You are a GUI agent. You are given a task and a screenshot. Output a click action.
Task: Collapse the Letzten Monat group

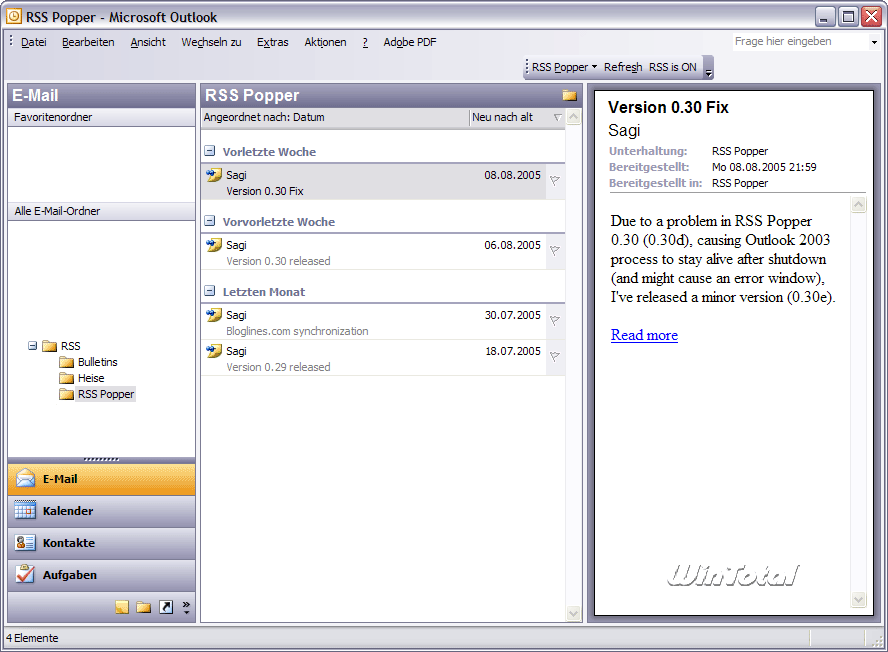point(210,291)
